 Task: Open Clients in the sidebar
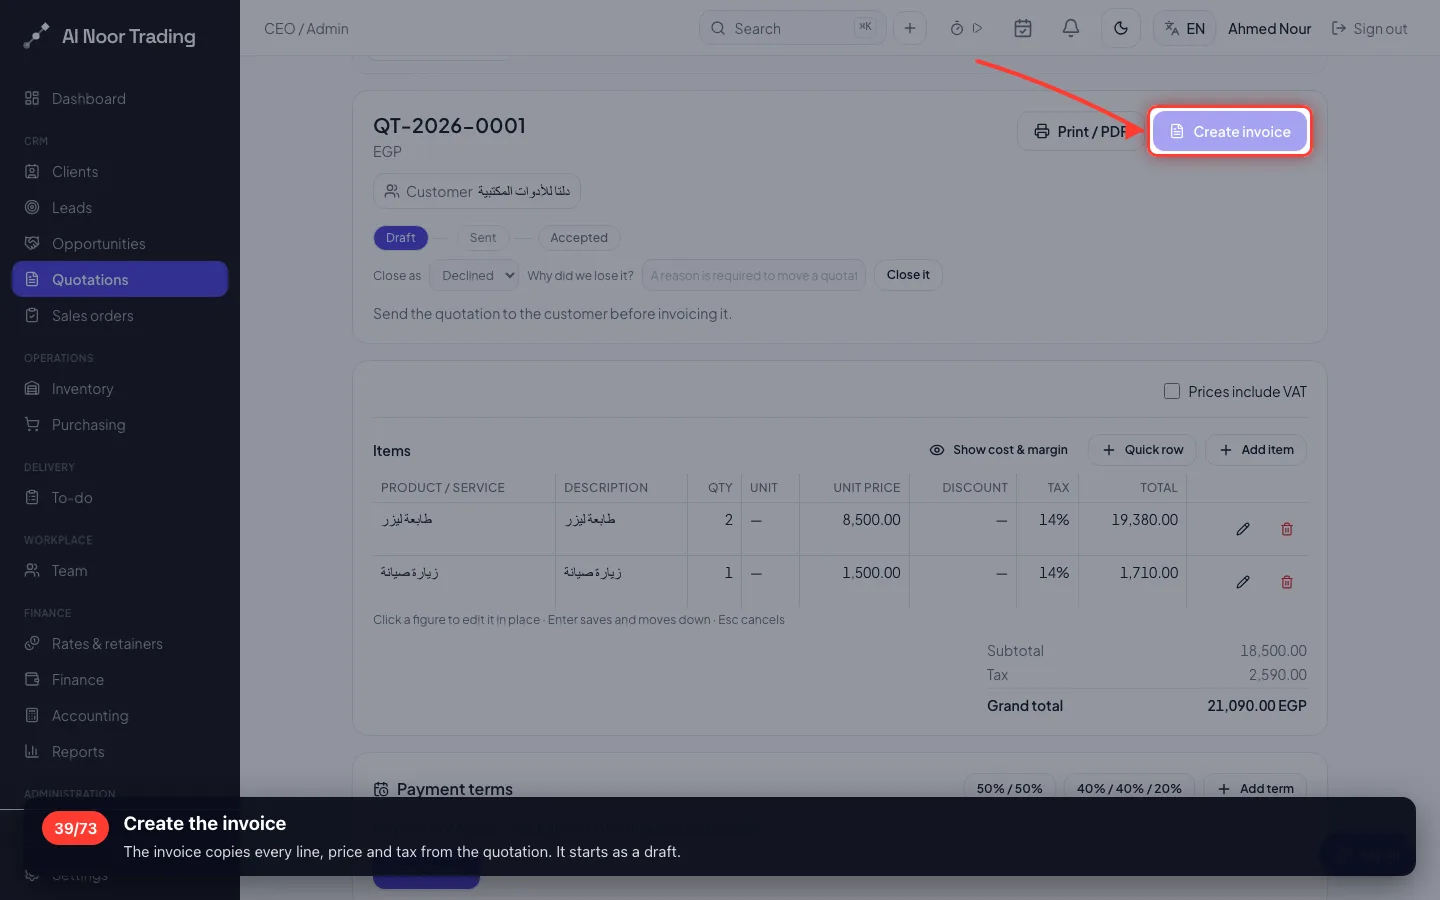point(120,171)
